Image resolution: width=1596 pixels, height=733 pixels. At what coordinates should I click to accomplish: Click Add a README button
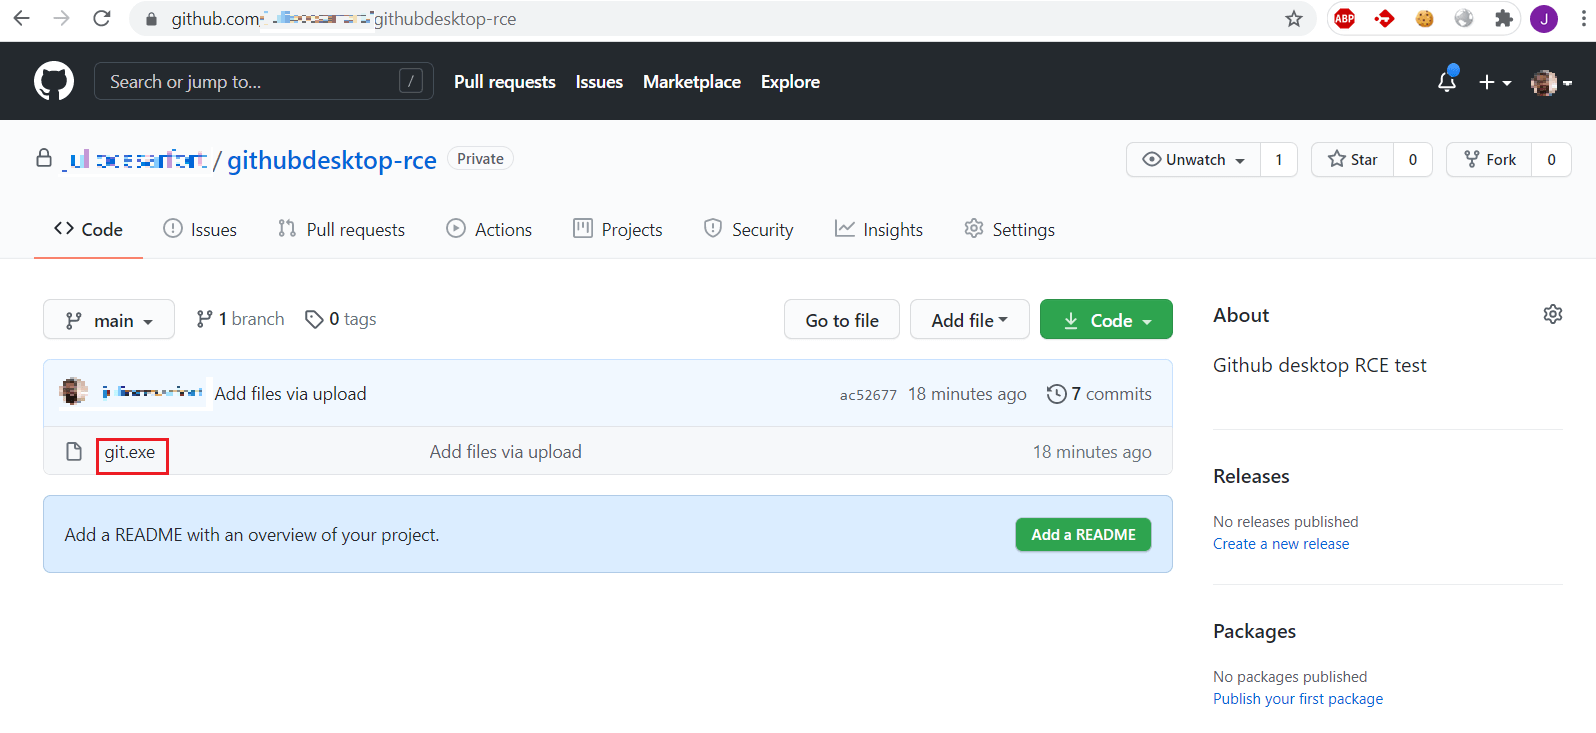tap(1083, 534)
